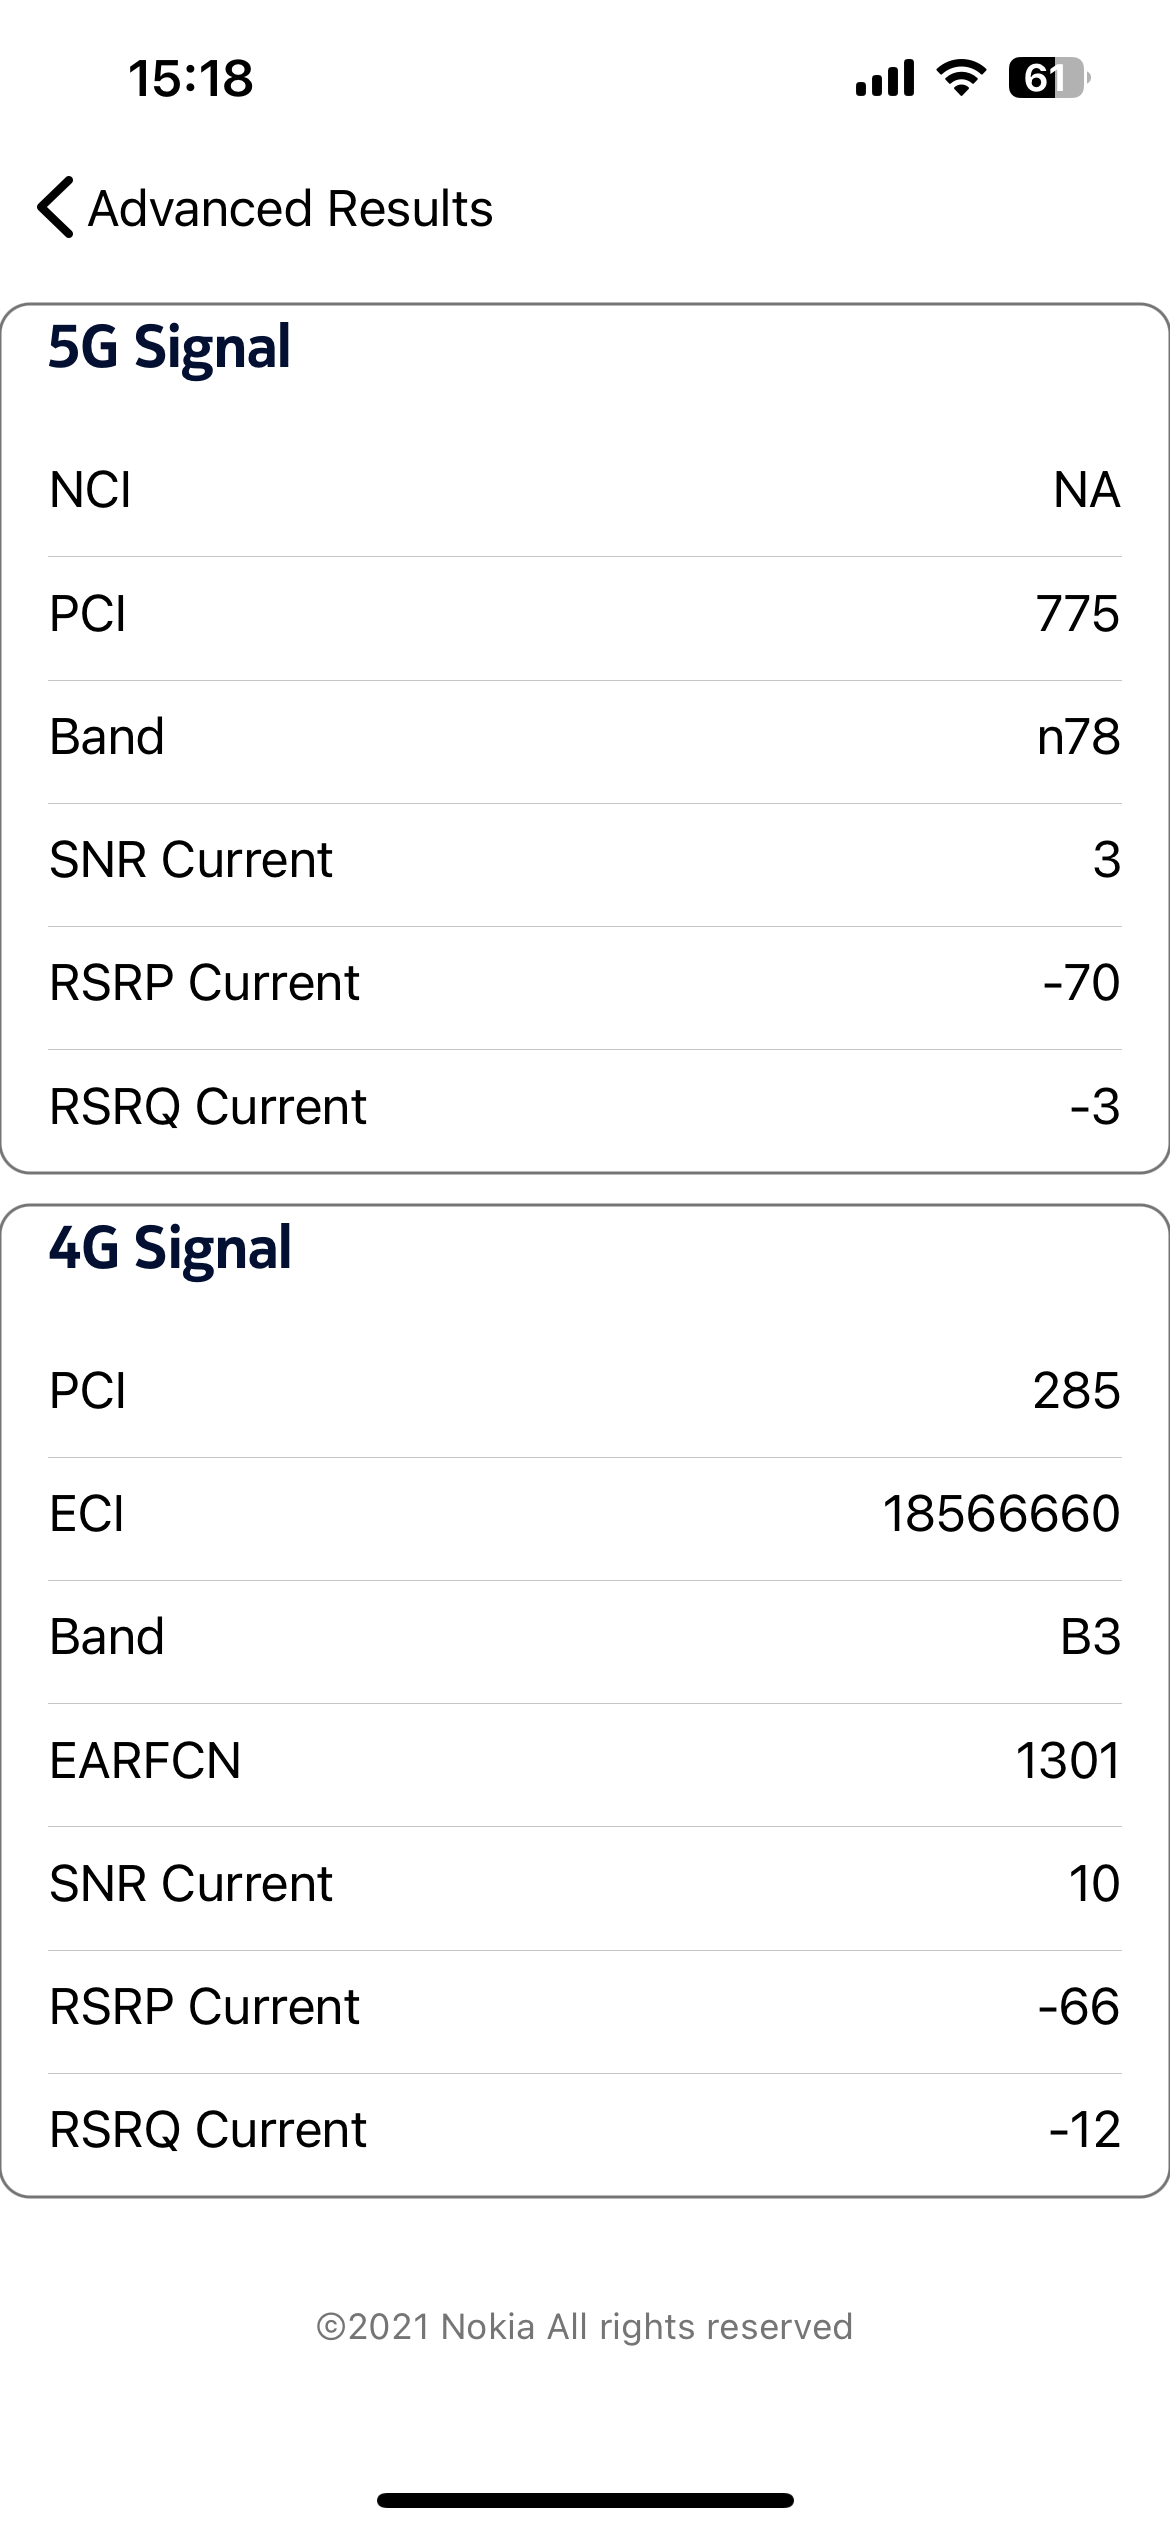Select the 4G PCI value 285
1170x2532 pixels.
[x=1076, y=1391]
